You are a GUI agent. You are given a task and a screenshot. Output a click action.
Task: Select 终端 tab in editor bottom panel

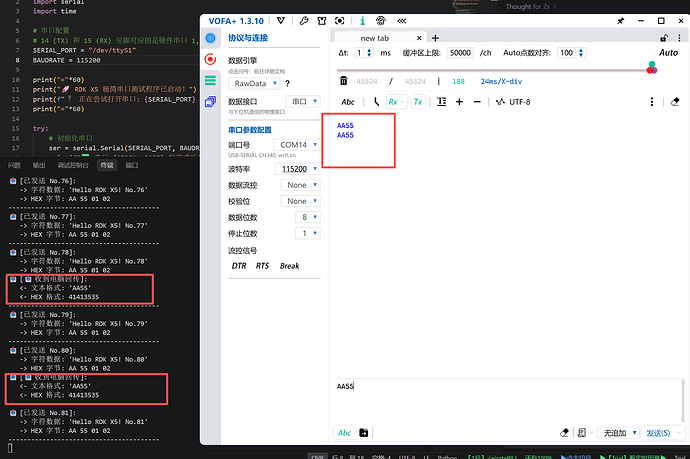click(x=107, y=165)
